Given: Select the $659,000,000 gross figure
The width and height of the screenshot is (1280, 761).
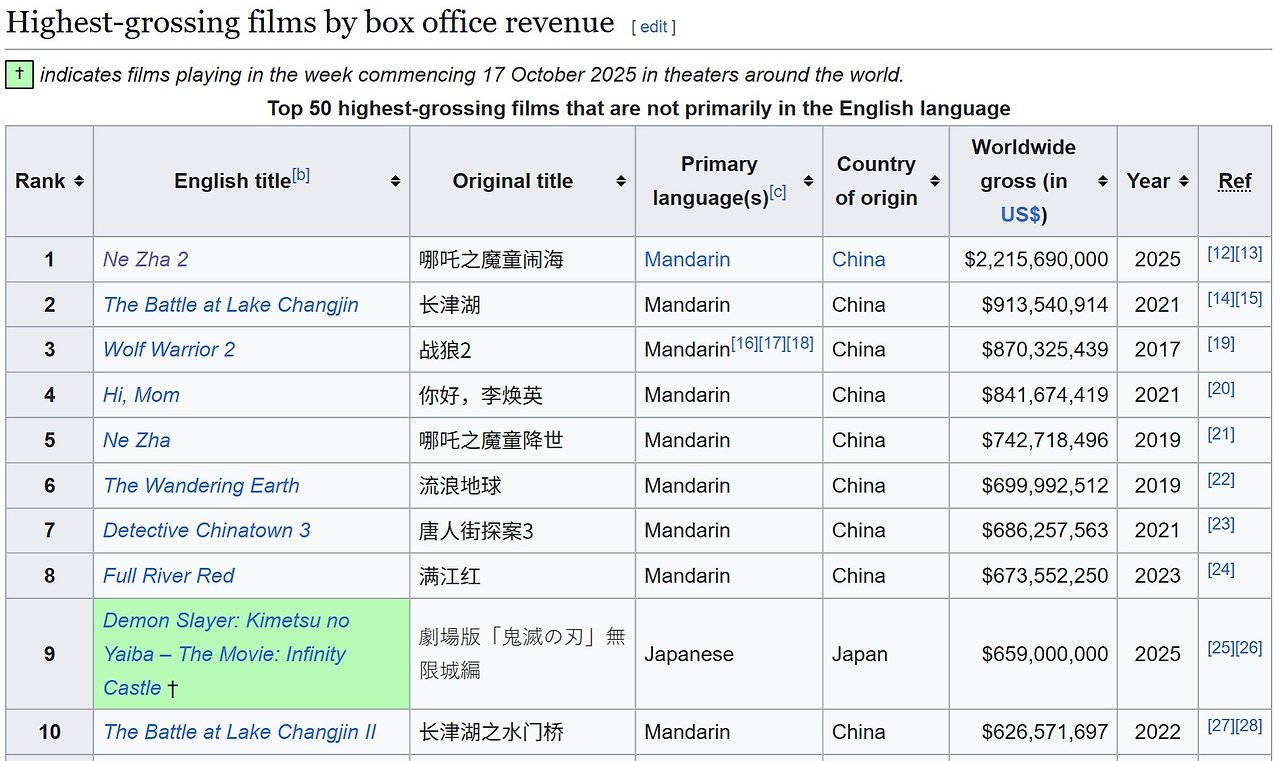Looking at the screenshot, I should [1045, 654].
